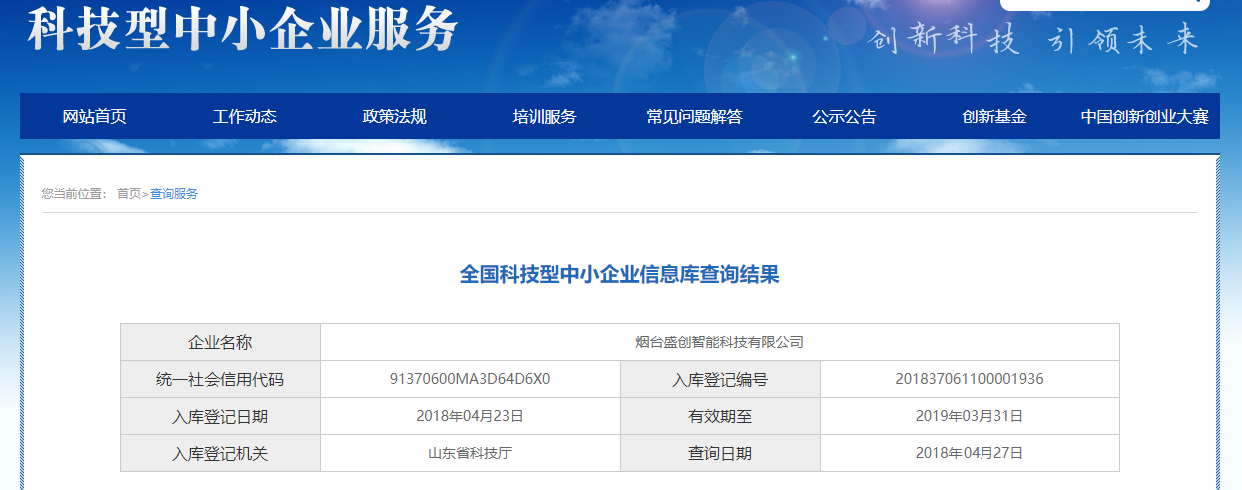This screenshot has height=490, width=1242.
Task: Open the 公示公告 page
Action: pyautogui.click(x=844, y=117)
